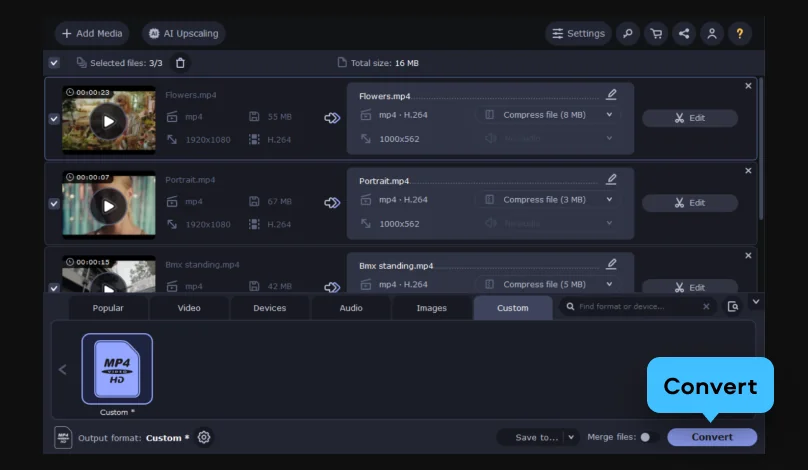
Task: Play the Flowers.mp4 video thumbnail
Action: (108, 121)
